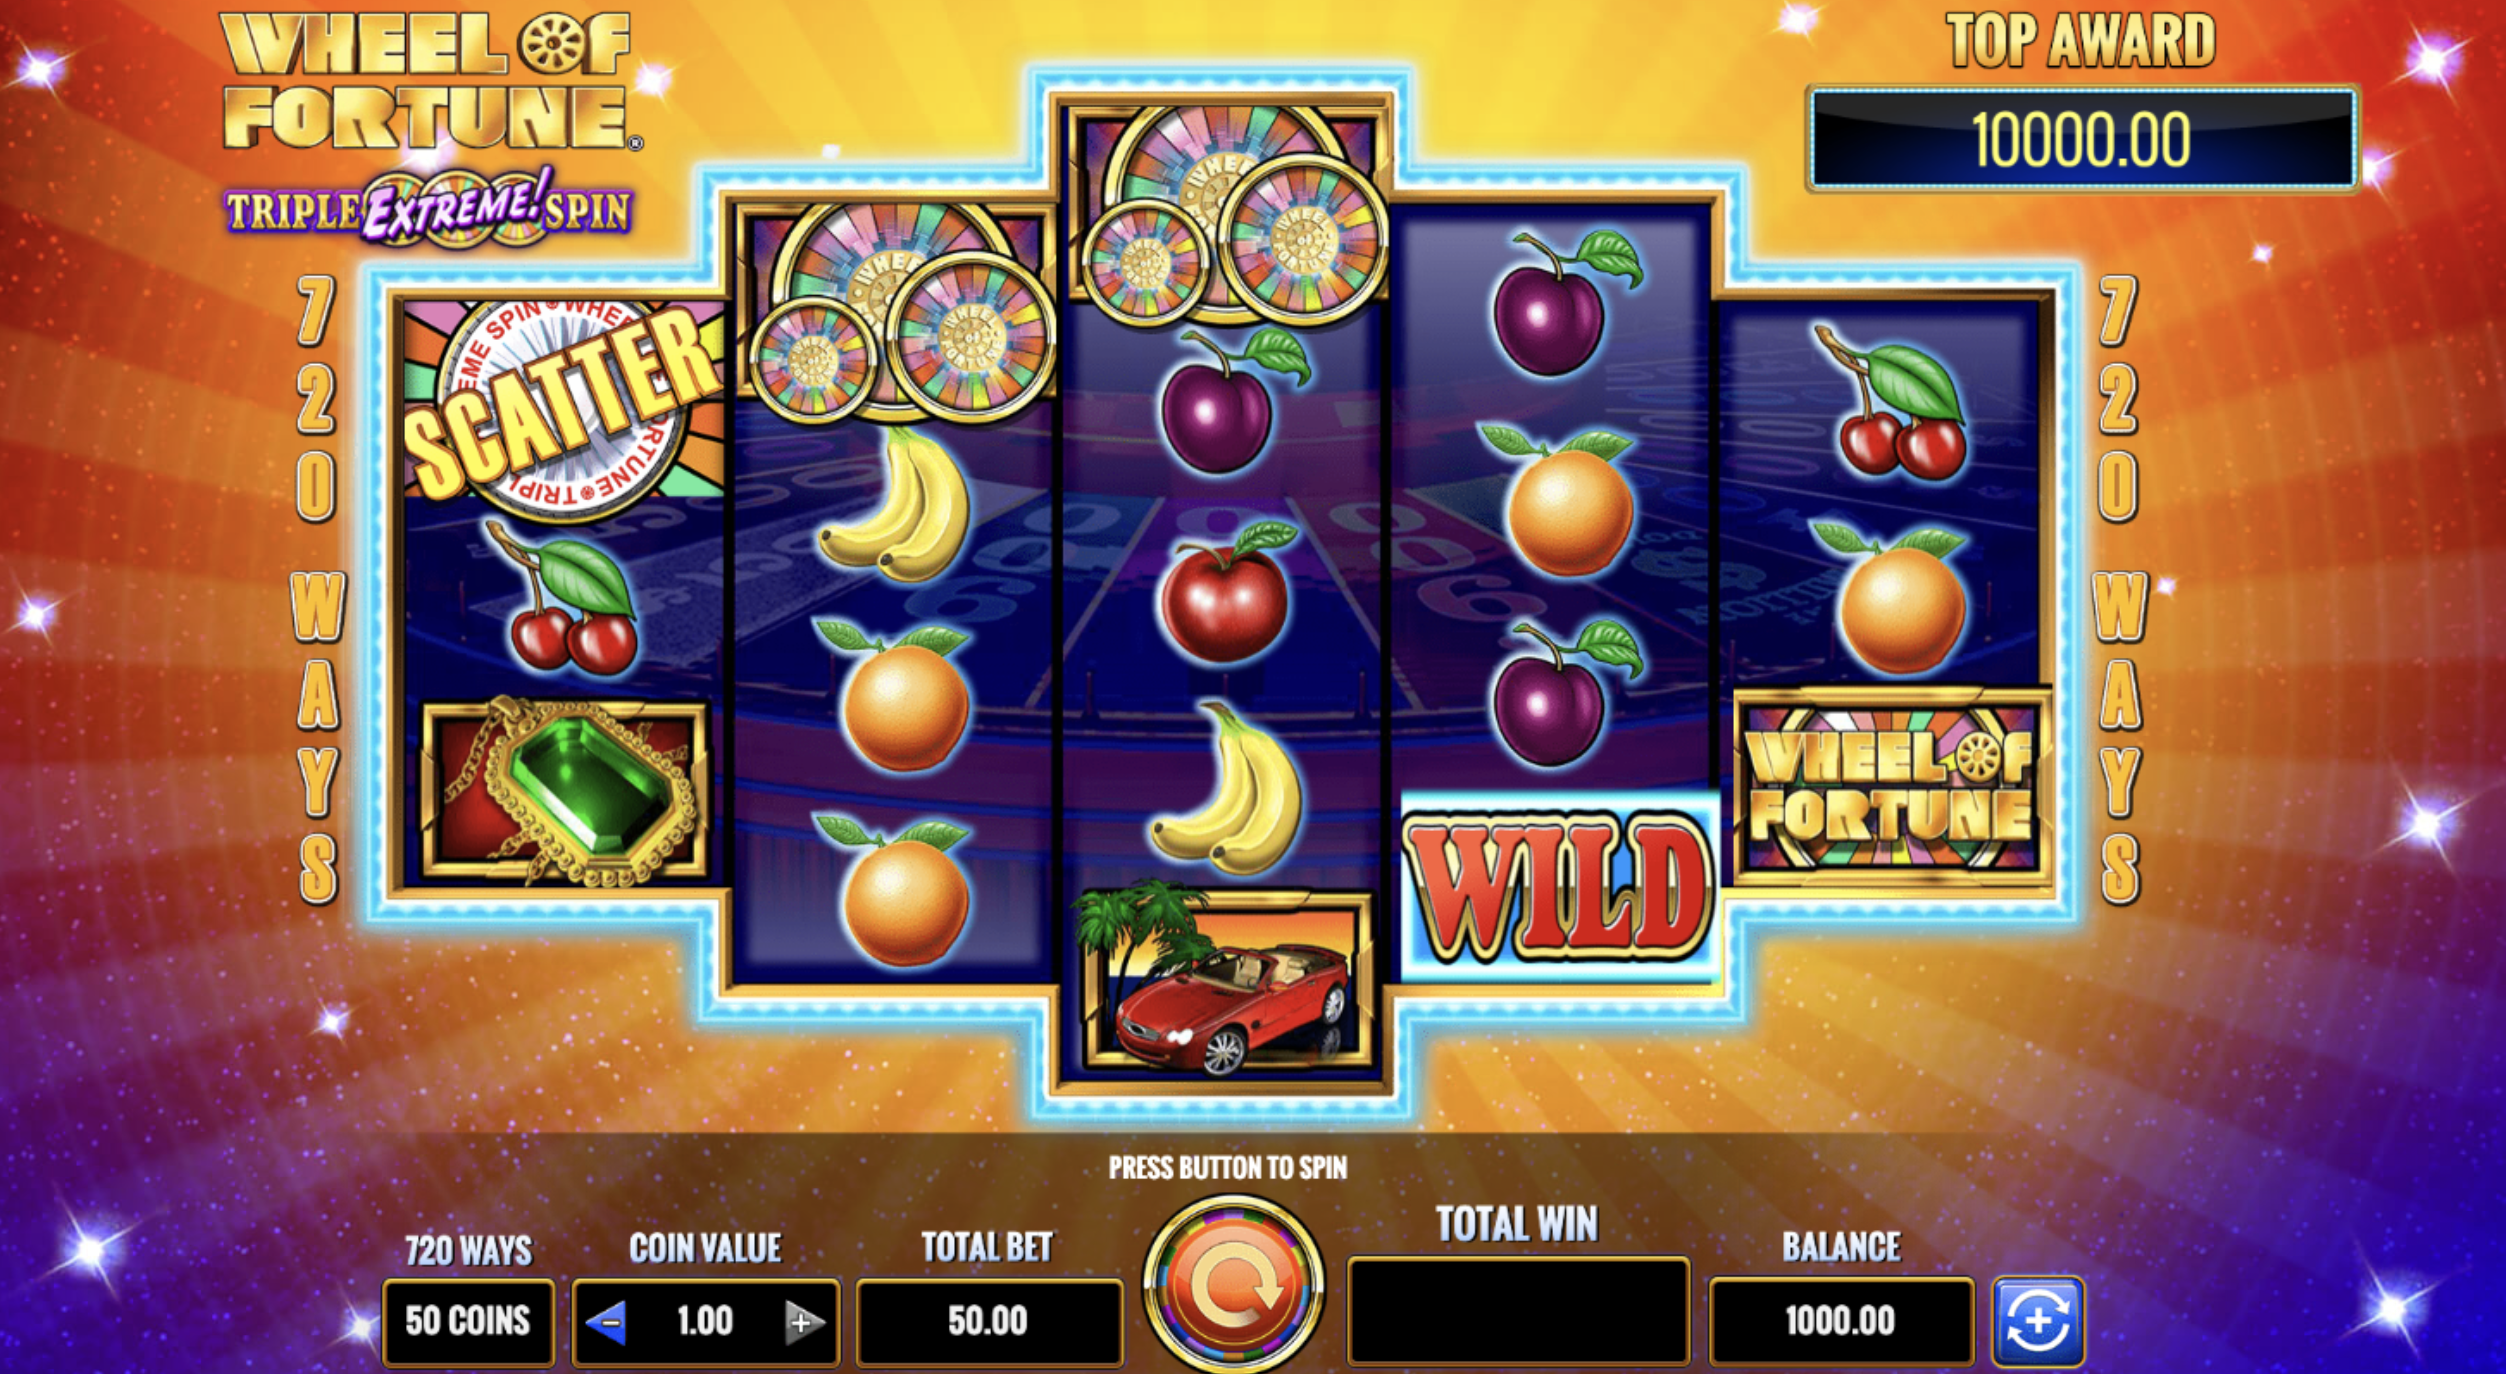The width and height of the screenshot is (2506, 1374).
Task: Decrease coin value with left arrow
Action: [607, 1322]
